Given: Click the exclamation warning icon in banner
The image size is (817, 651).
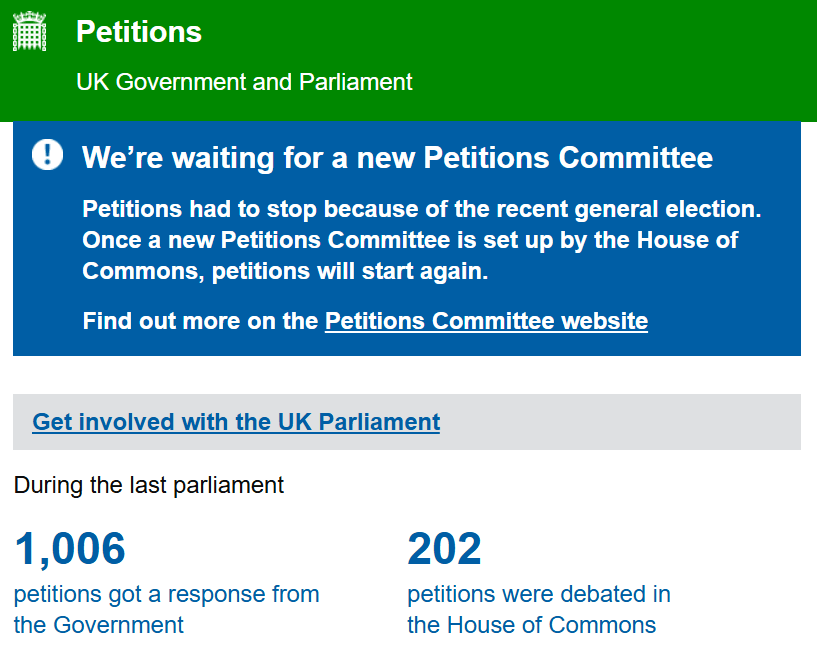Looking at the screenshot, I should coord(47,155).
